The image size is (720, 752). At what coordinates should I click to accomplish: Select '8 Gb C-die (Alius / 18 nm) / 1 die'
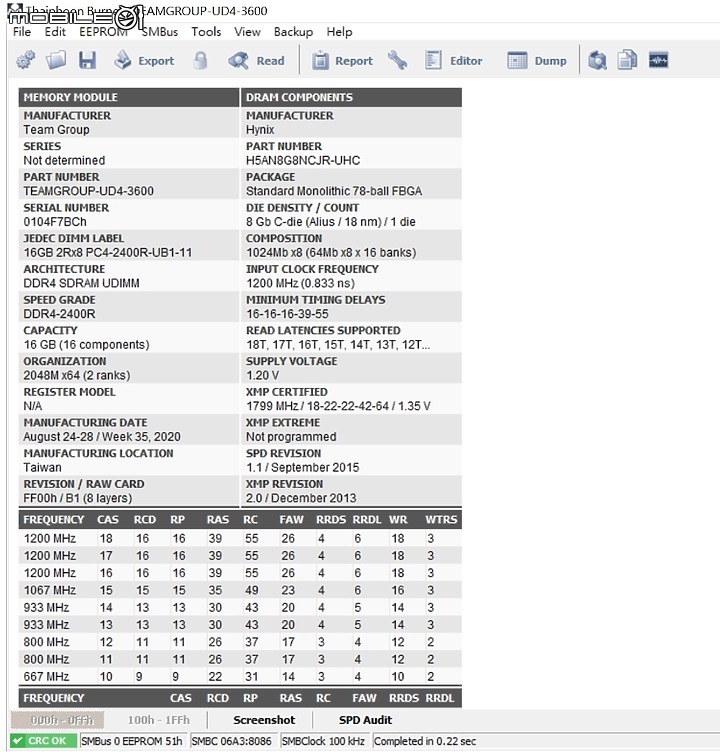click(330, 222)
